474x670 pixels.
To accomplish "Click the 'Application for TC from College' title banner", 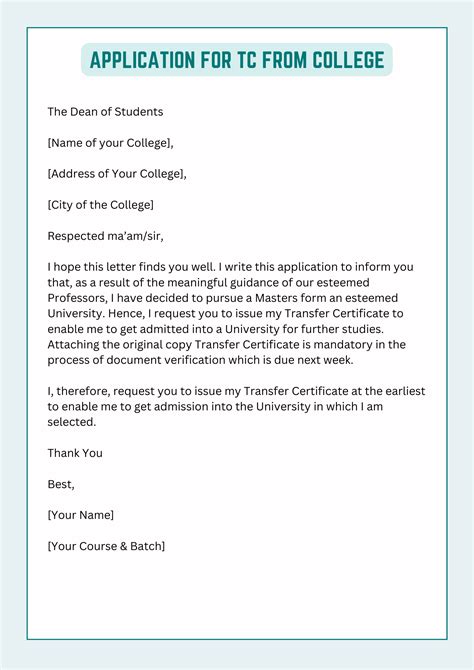I will (x=237, y=60).
